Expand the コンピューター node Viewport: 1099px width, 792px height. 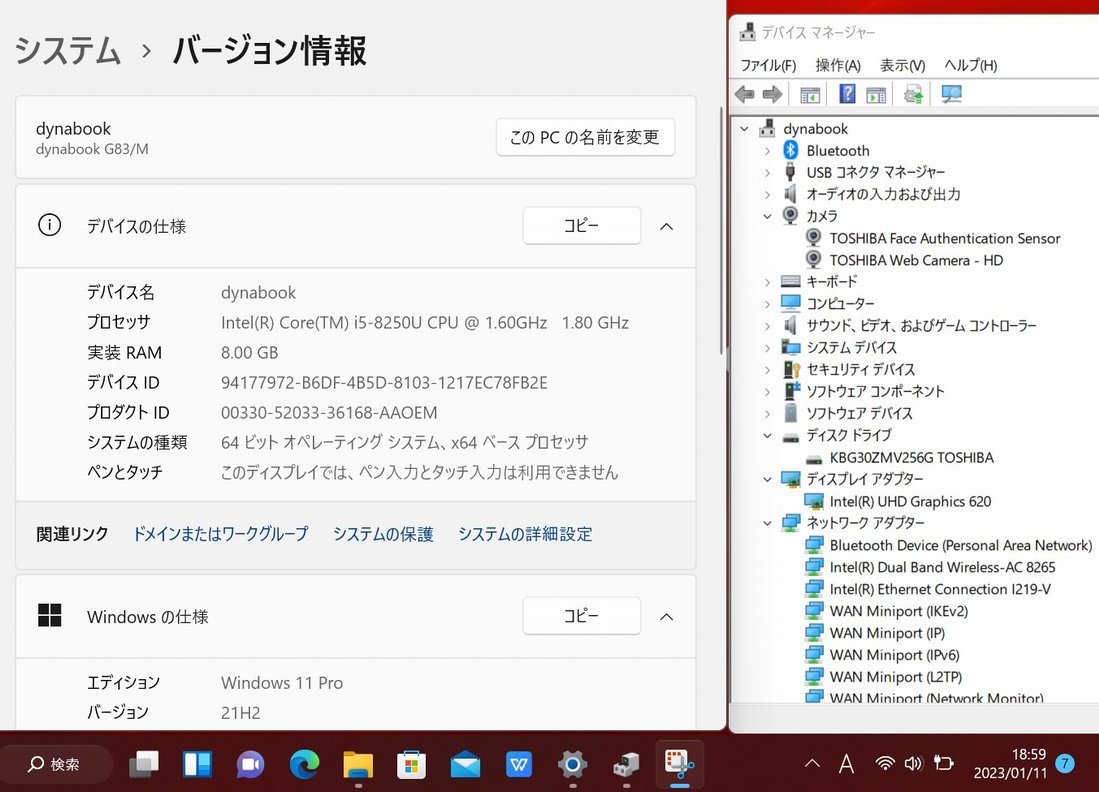pyautogui.click(x=767, y=303)
